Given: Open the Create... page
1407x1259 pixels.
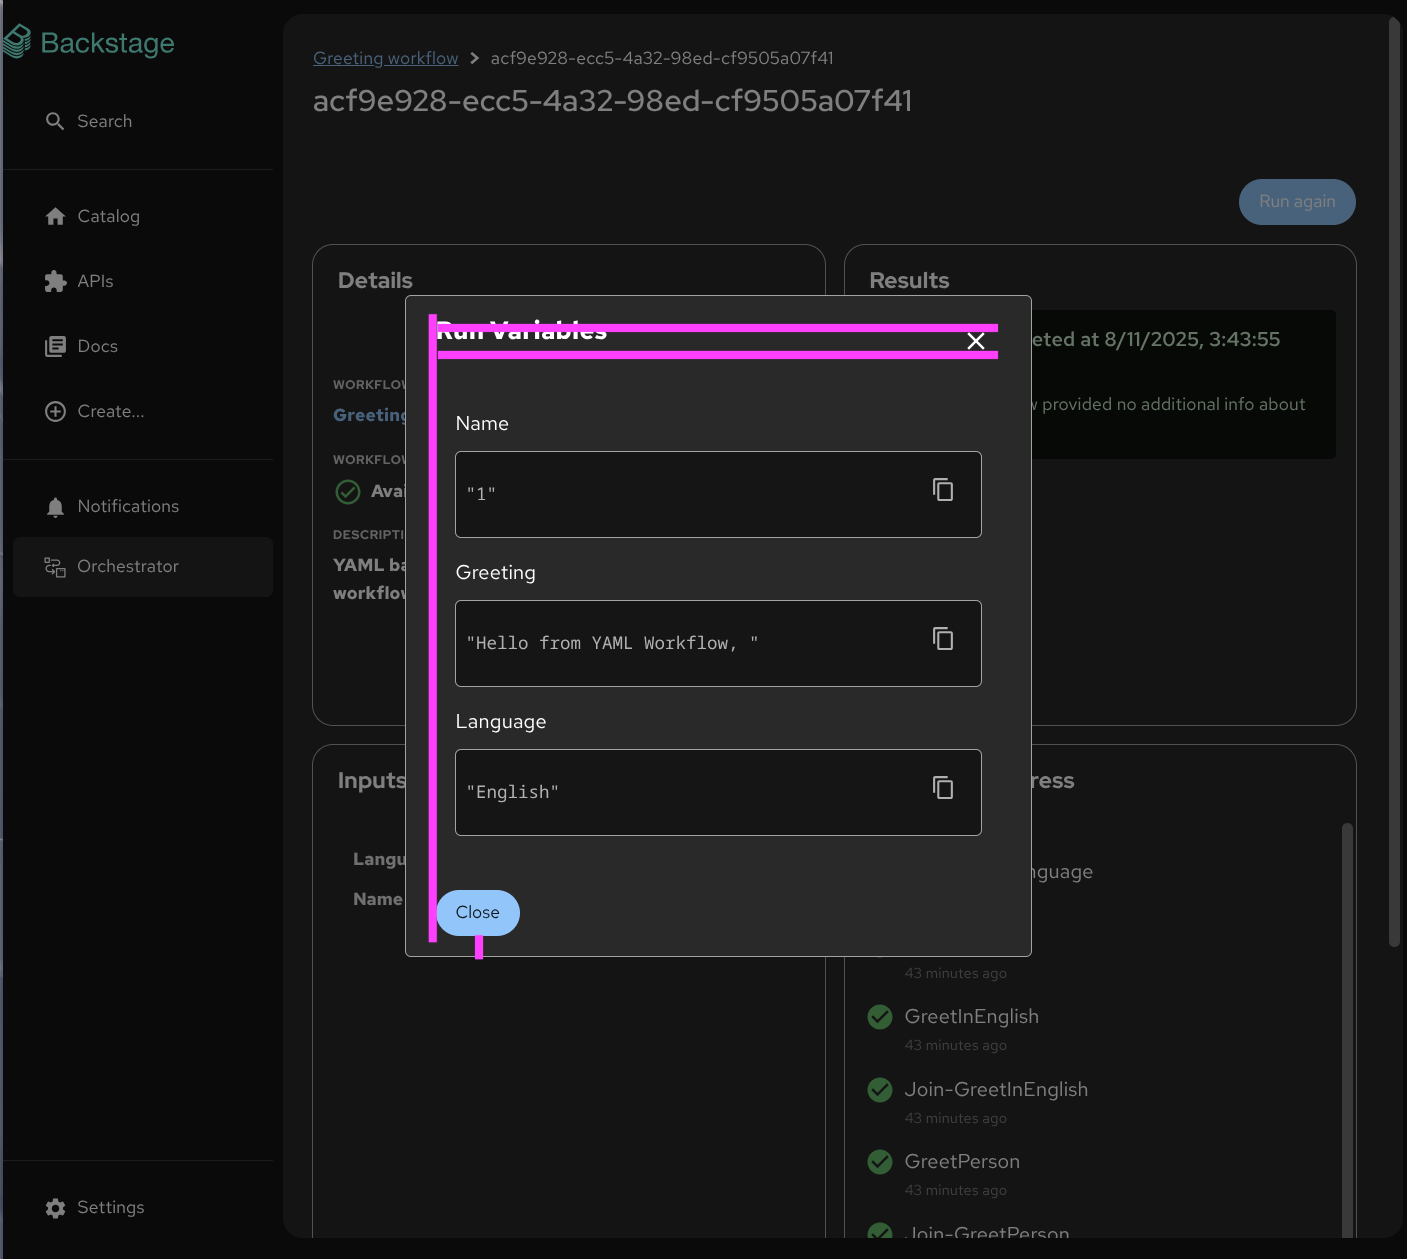Looking at the screenshot, I should [110, 411].
